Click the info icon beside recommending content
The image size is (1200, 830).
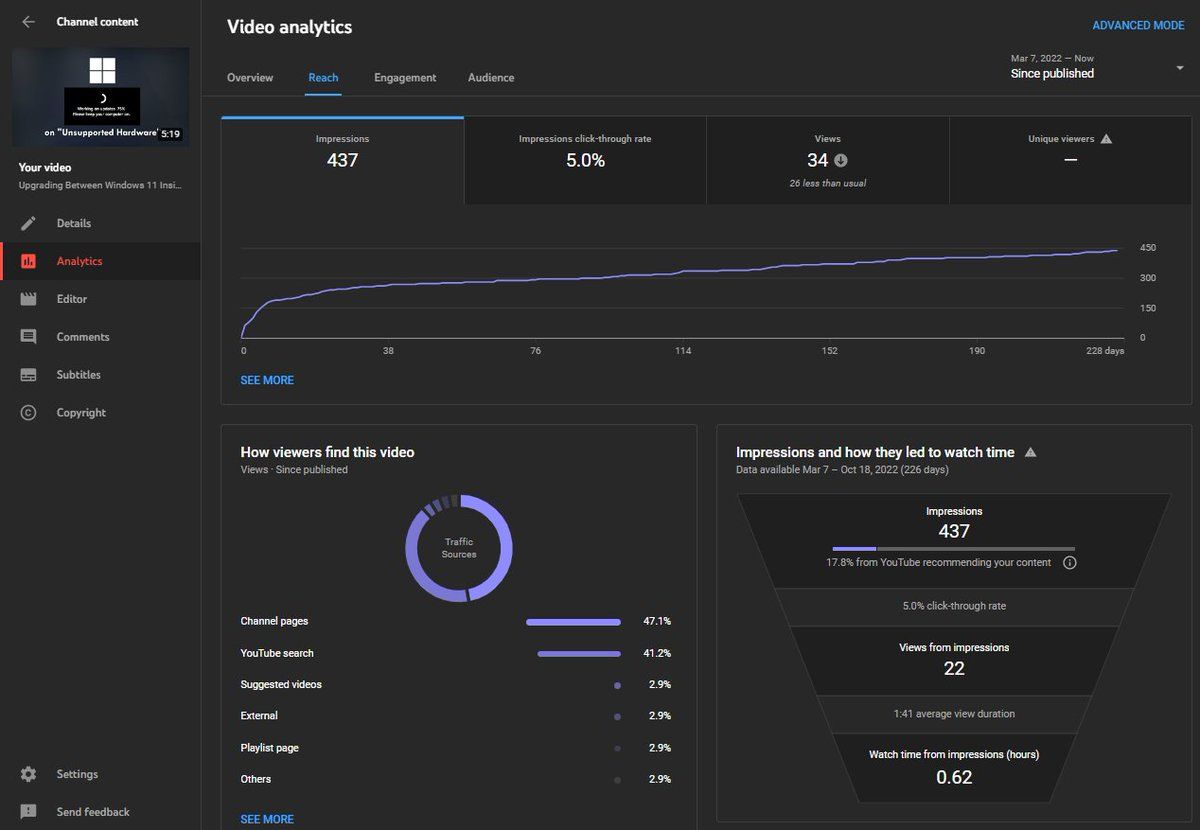(1070, 563)
